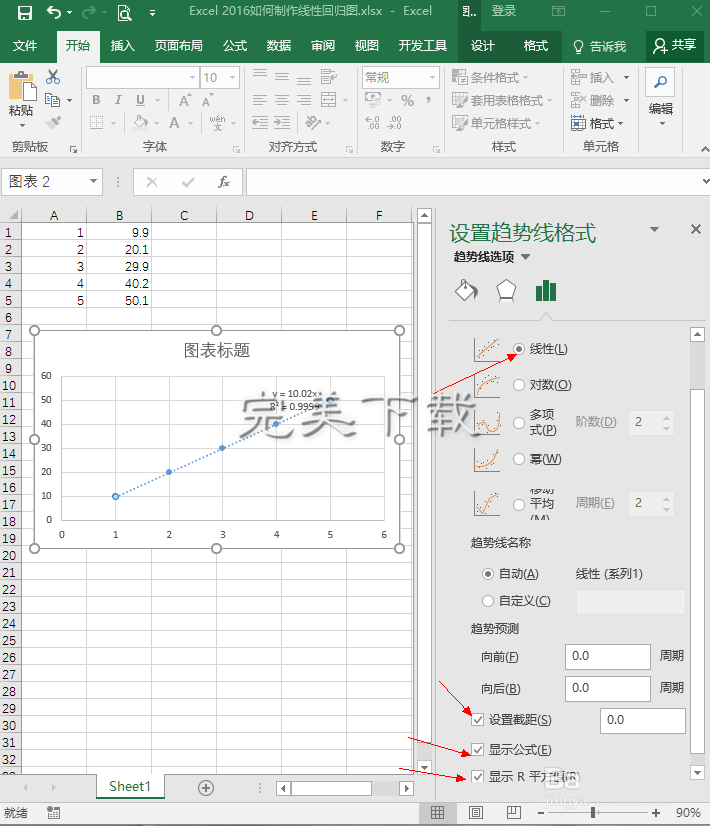Toggle the Set Intercept (设置截距) checkbox

(x=478, y=720)
